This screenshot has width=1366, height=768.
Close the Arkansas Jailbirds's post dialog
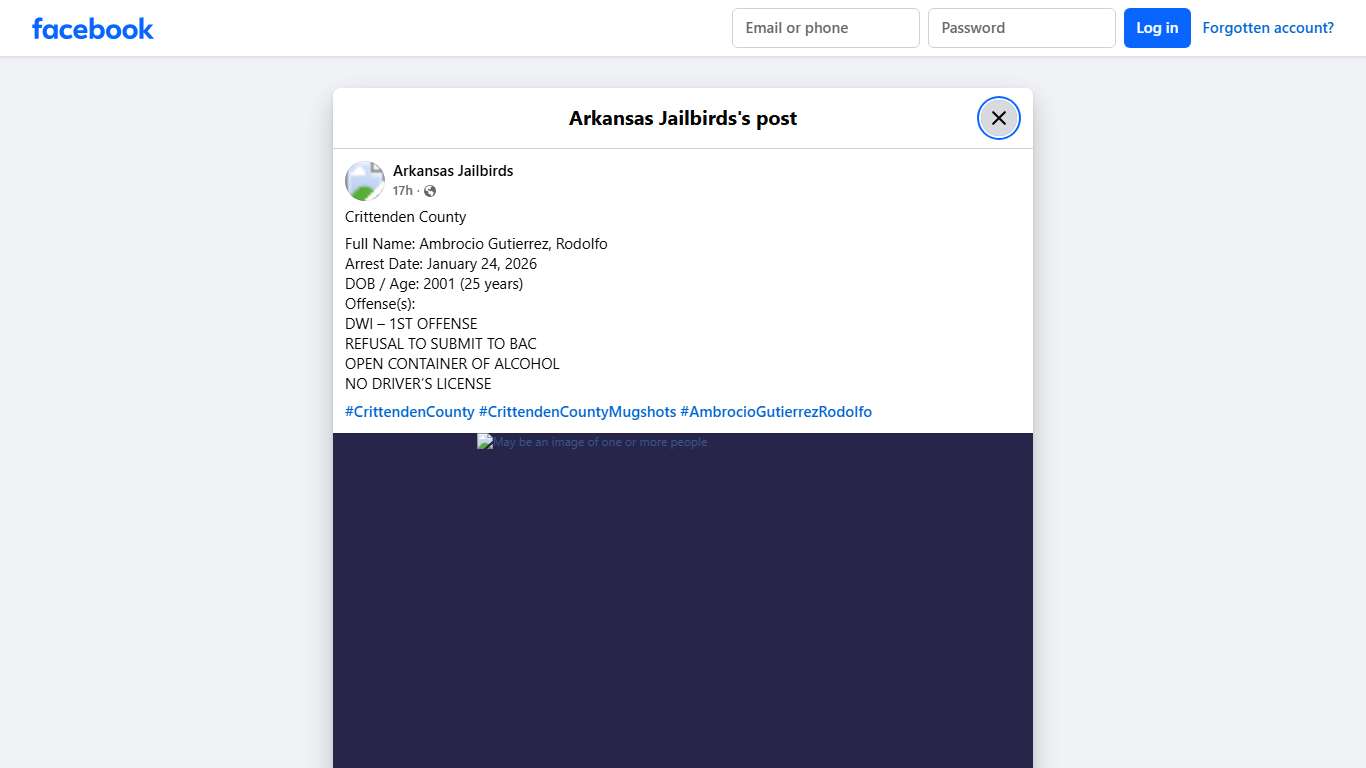coord(998,117)
